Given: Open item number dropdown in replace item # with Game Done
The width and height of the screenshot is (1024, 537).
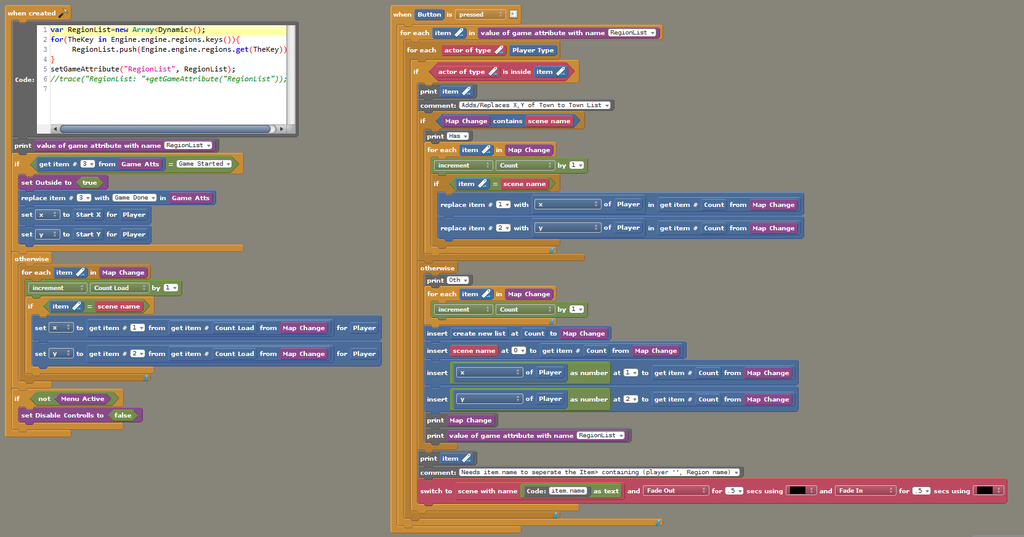Looking at the screenshot, I should (x=84, y=198).
